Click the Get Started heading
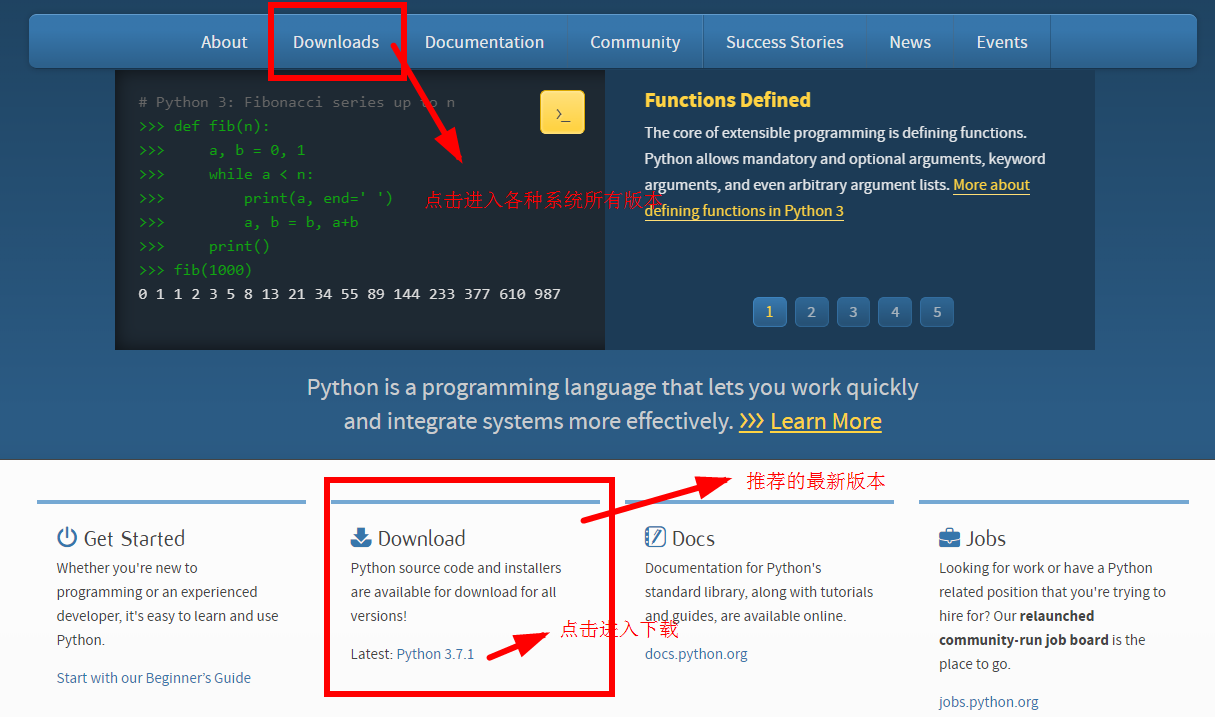This screenshot has height=717, width=1215. [x=134, y=538]
